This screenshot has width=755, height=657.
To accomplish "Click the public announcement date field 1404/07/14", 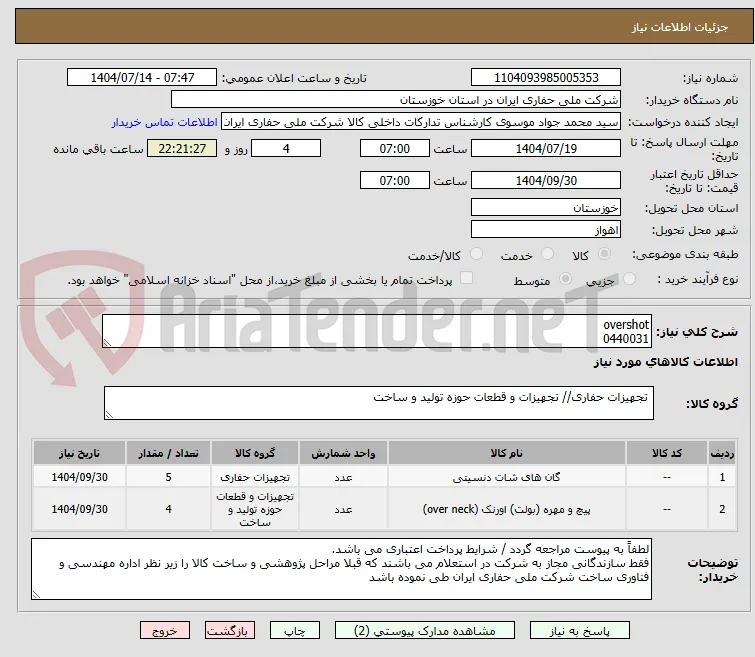I will [142, 78].
